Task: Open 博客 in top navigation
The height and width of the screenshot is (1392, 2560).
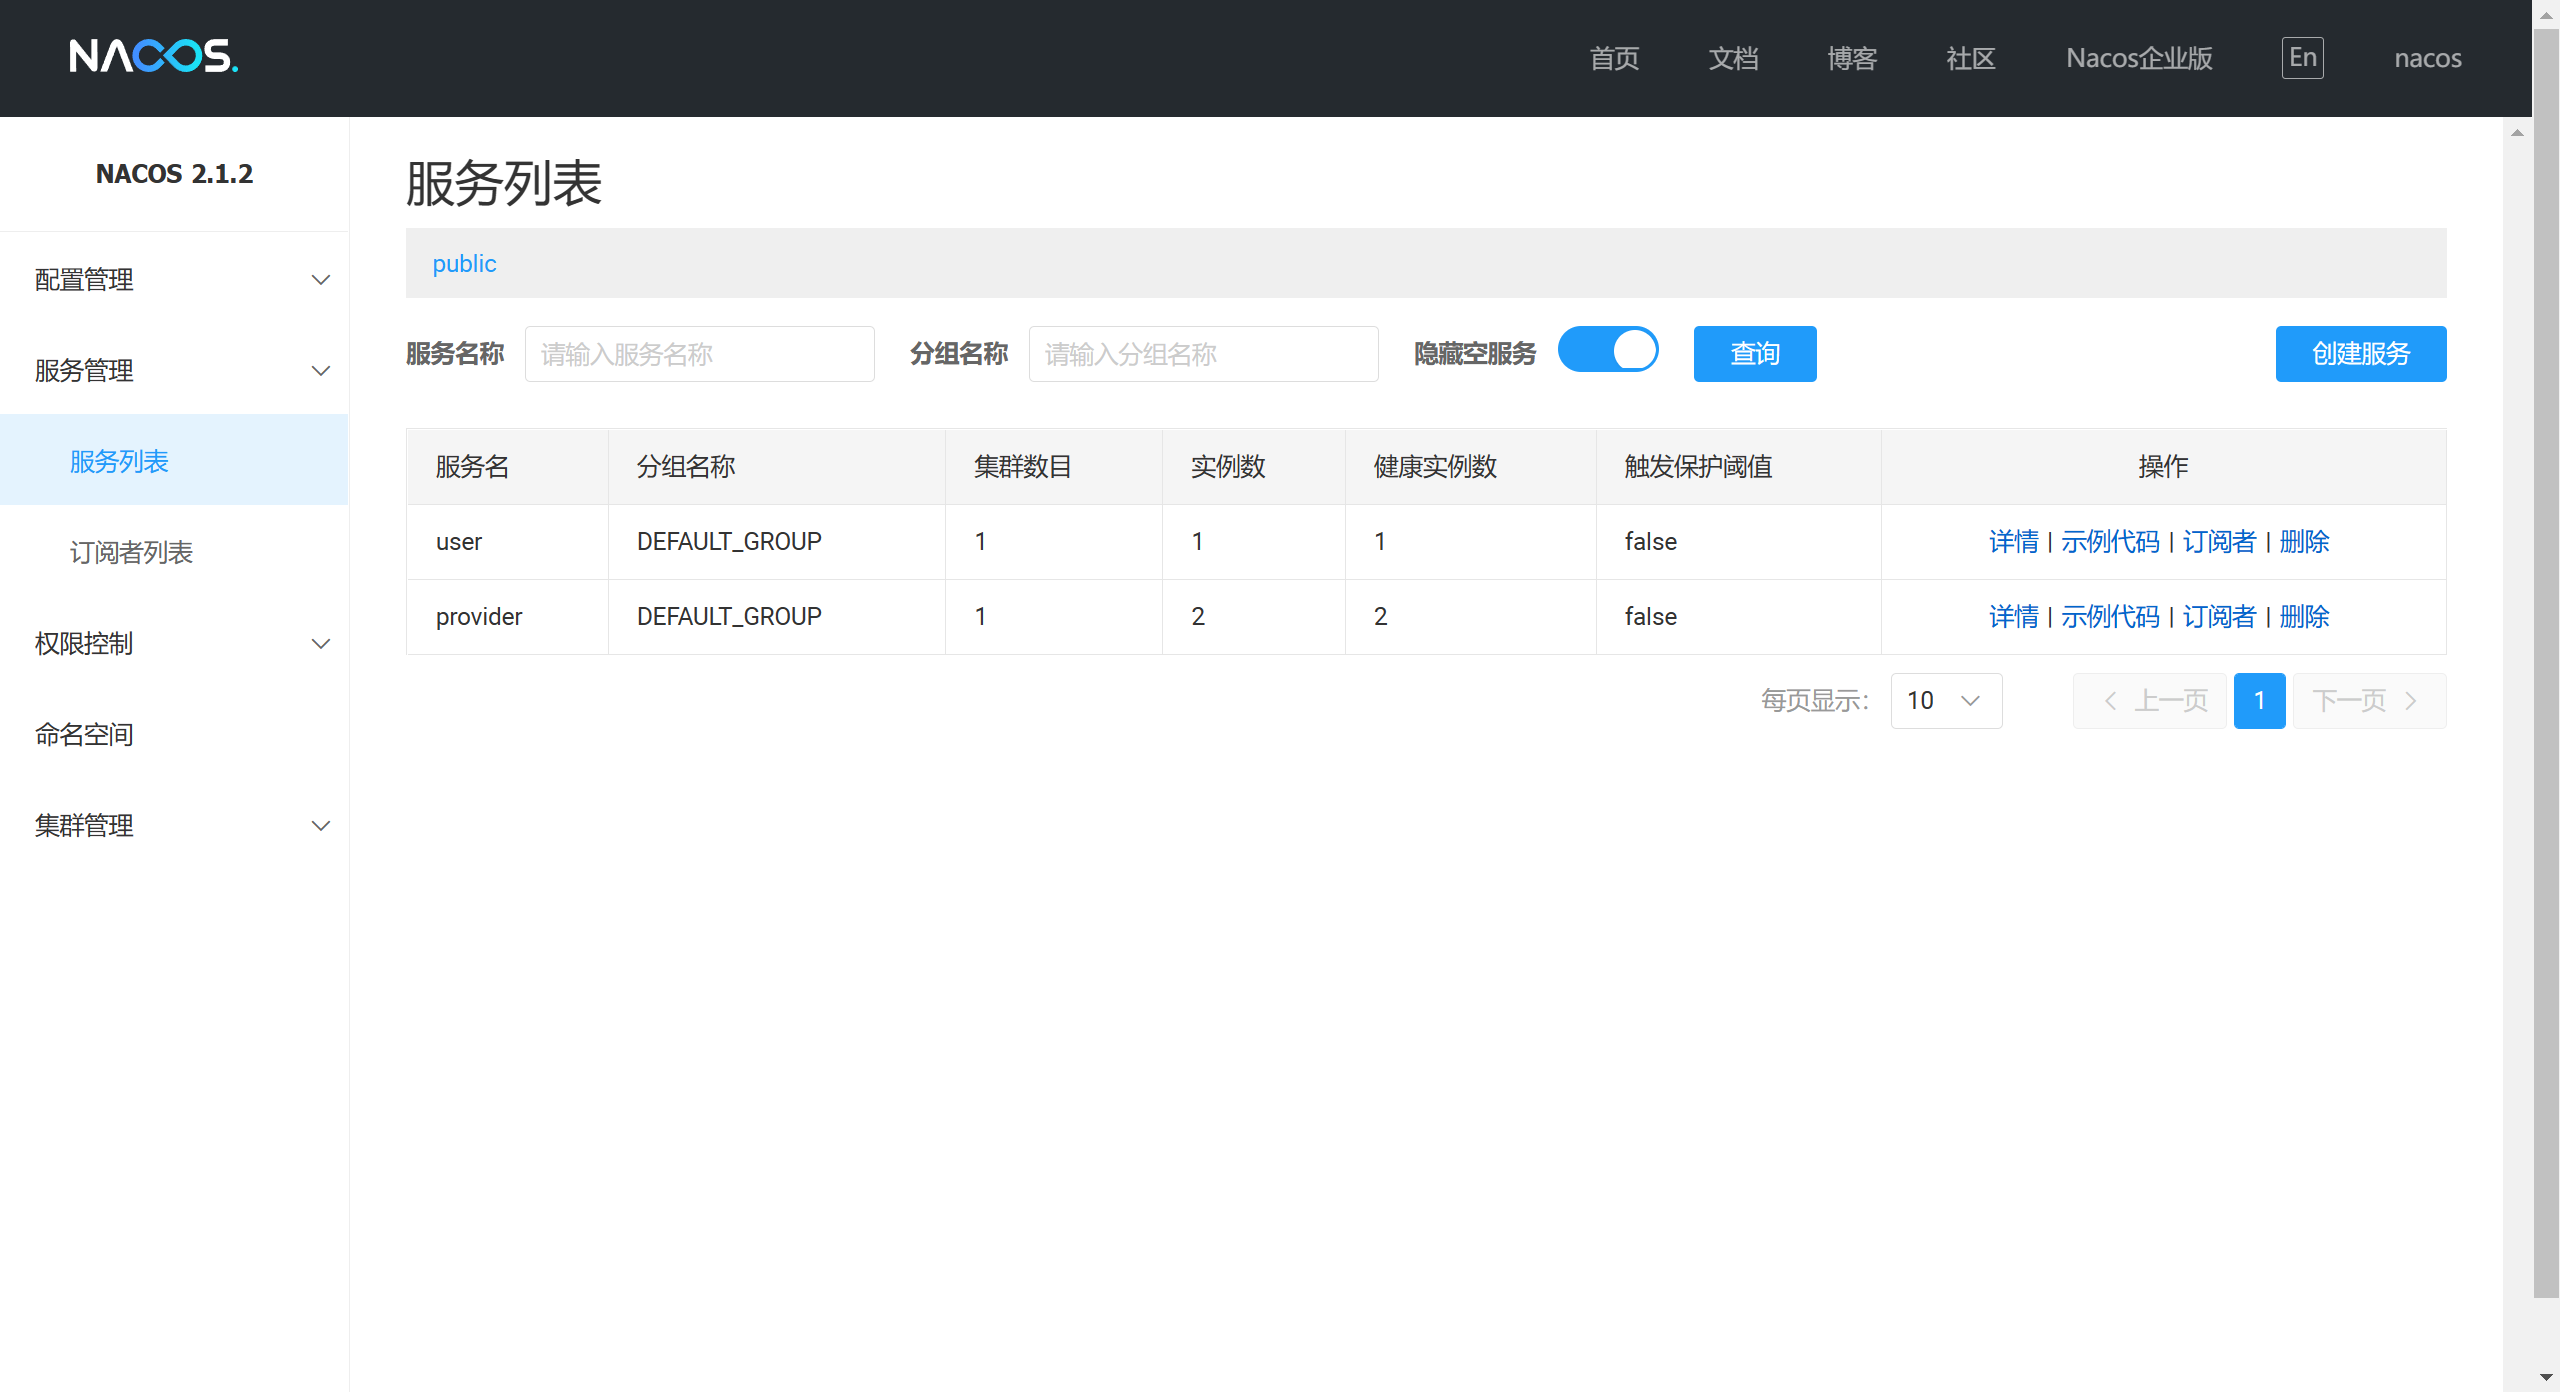Action: (x=1852, y=58)
